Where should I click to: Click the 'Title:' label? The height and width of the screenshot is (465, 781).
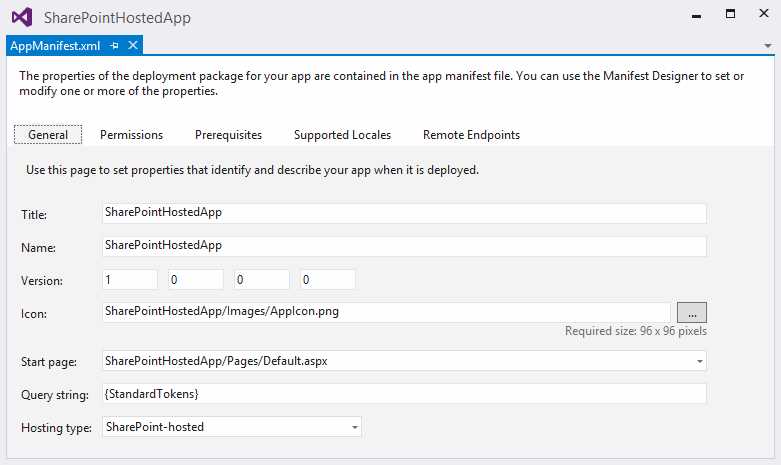pyautogui.click(x=34, y=215)
